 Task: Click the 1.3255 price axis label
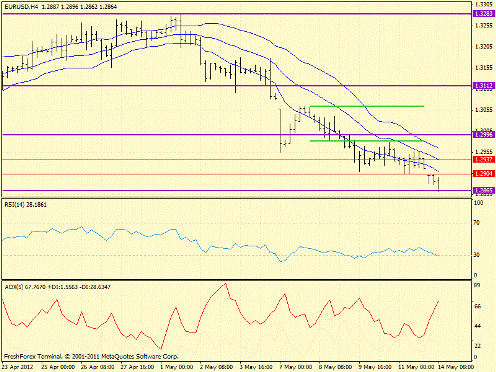[484, 26]
